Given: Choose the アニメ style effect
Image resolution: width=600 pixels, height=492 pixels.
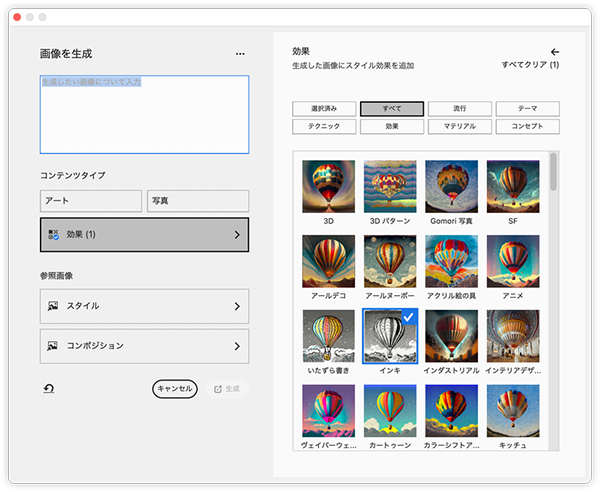Looking at the screenshot, I should (x=512, y=260).
